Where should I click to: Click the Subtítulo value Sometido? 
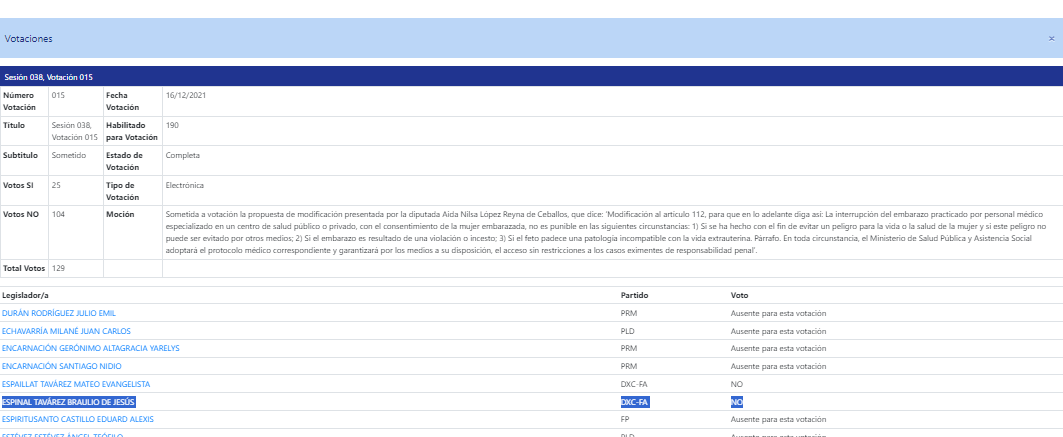tap(69, 155)
